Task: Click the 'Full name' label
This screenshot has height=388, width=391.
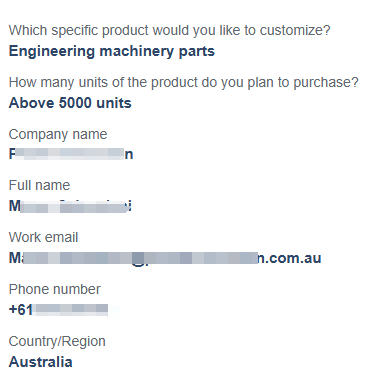Action: pos(39,185)
